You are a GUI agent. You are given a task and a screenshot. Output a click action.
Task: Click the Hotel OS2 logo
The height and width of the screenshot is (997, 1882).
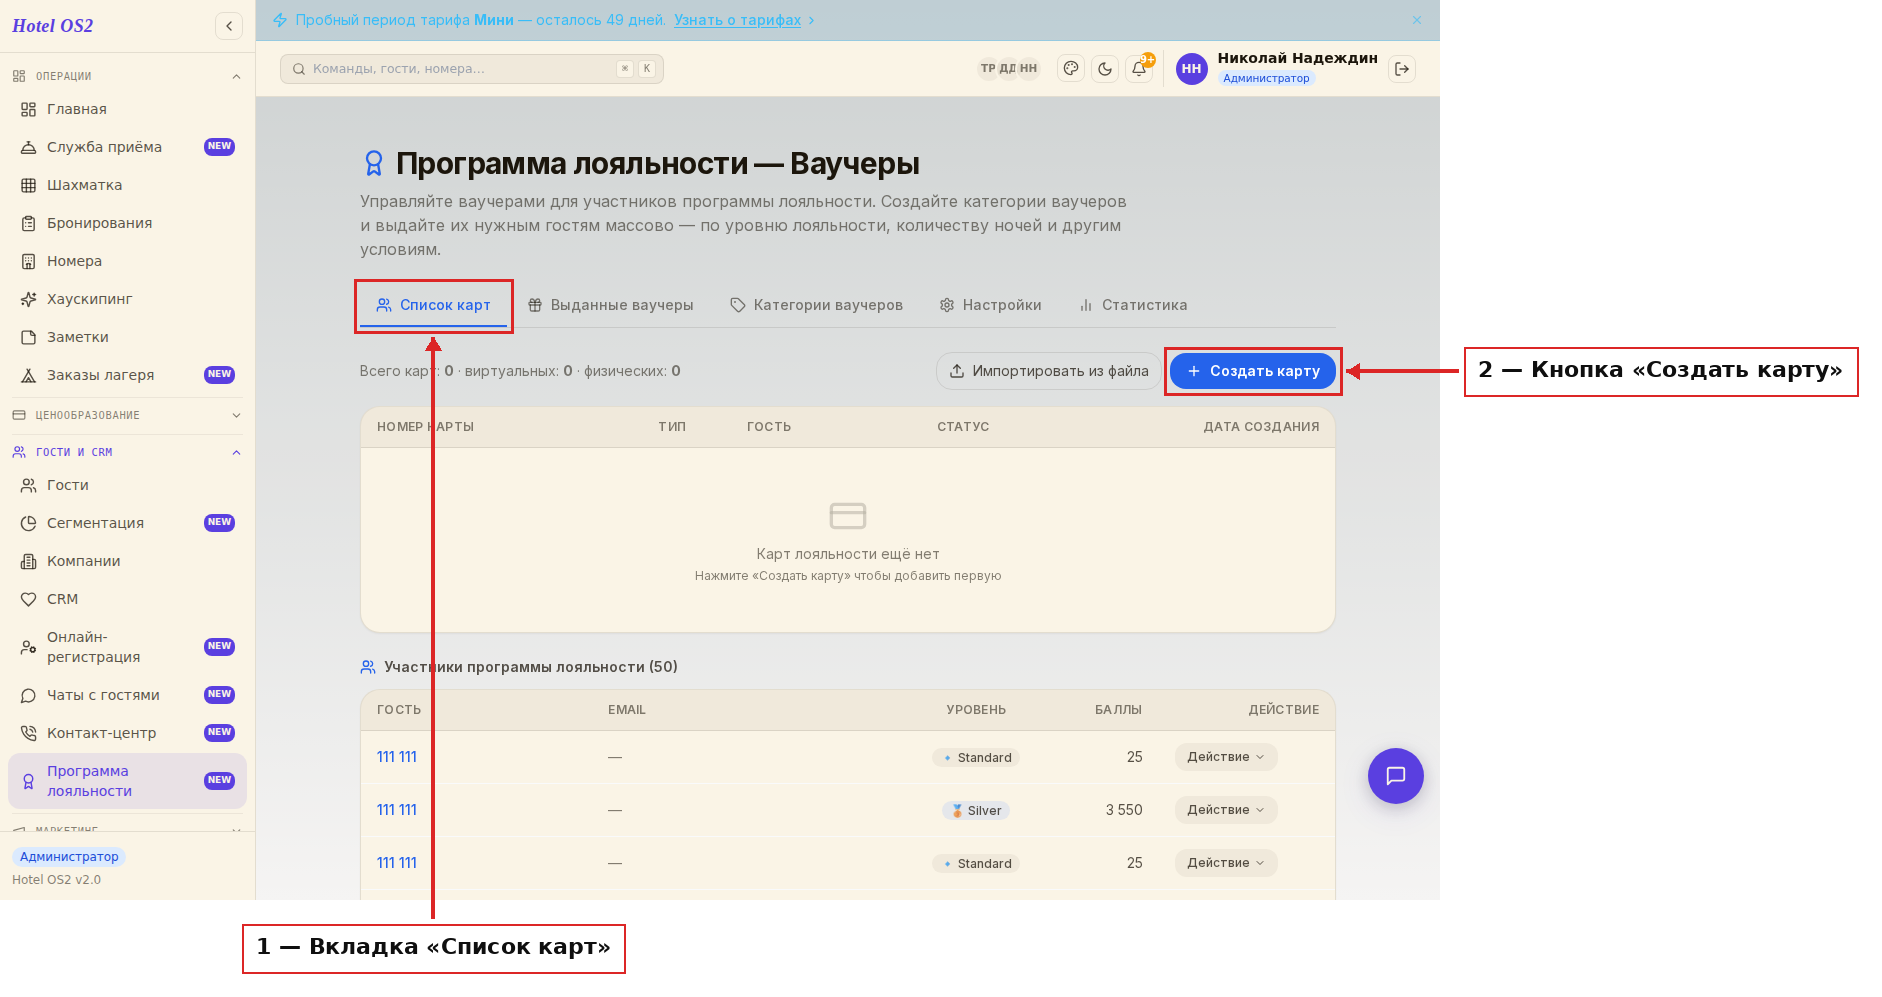click(x=53, y=26)
